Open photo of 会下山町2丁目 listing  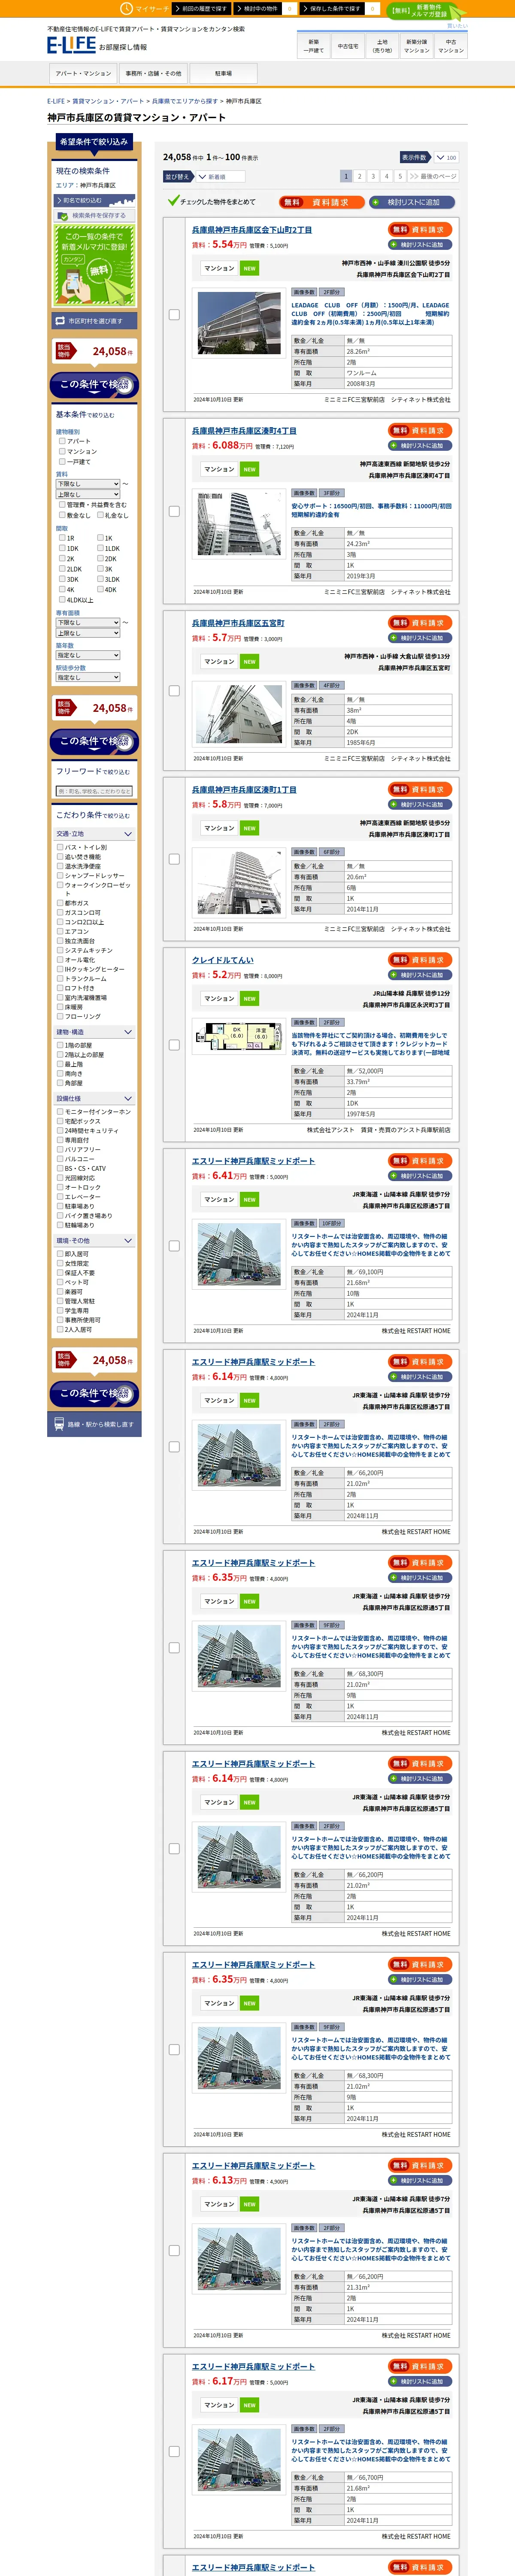[x=239, y=322]
